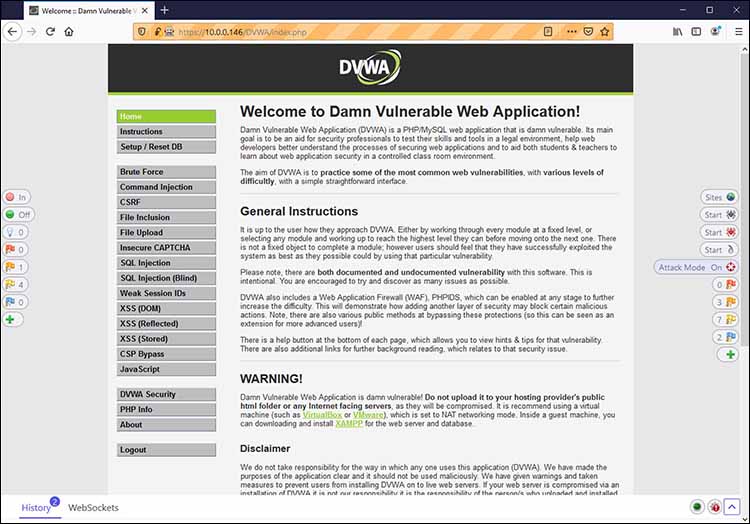Screen dimensions: 750x524
Task: Click the shield tracking protection icon
Action: 142,32
